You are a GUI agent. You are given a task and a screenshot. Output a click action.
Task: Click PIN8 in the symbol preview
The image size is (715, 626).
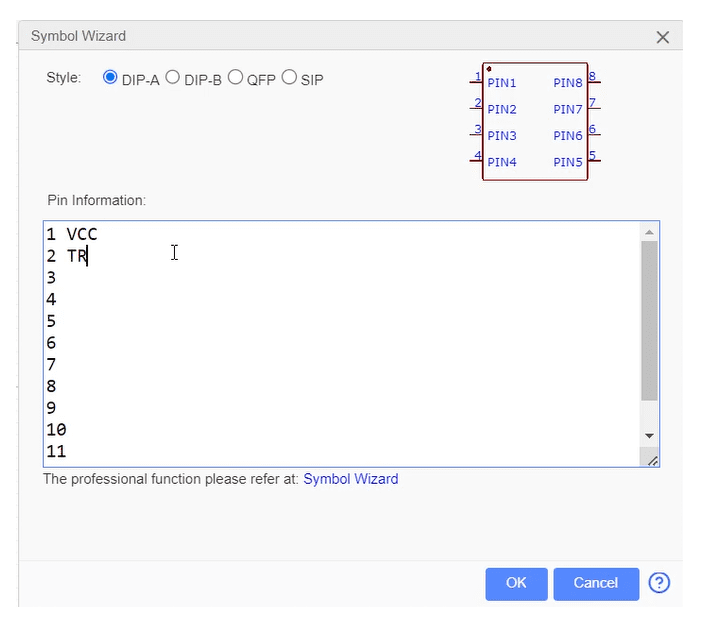(x=567, y=83)
